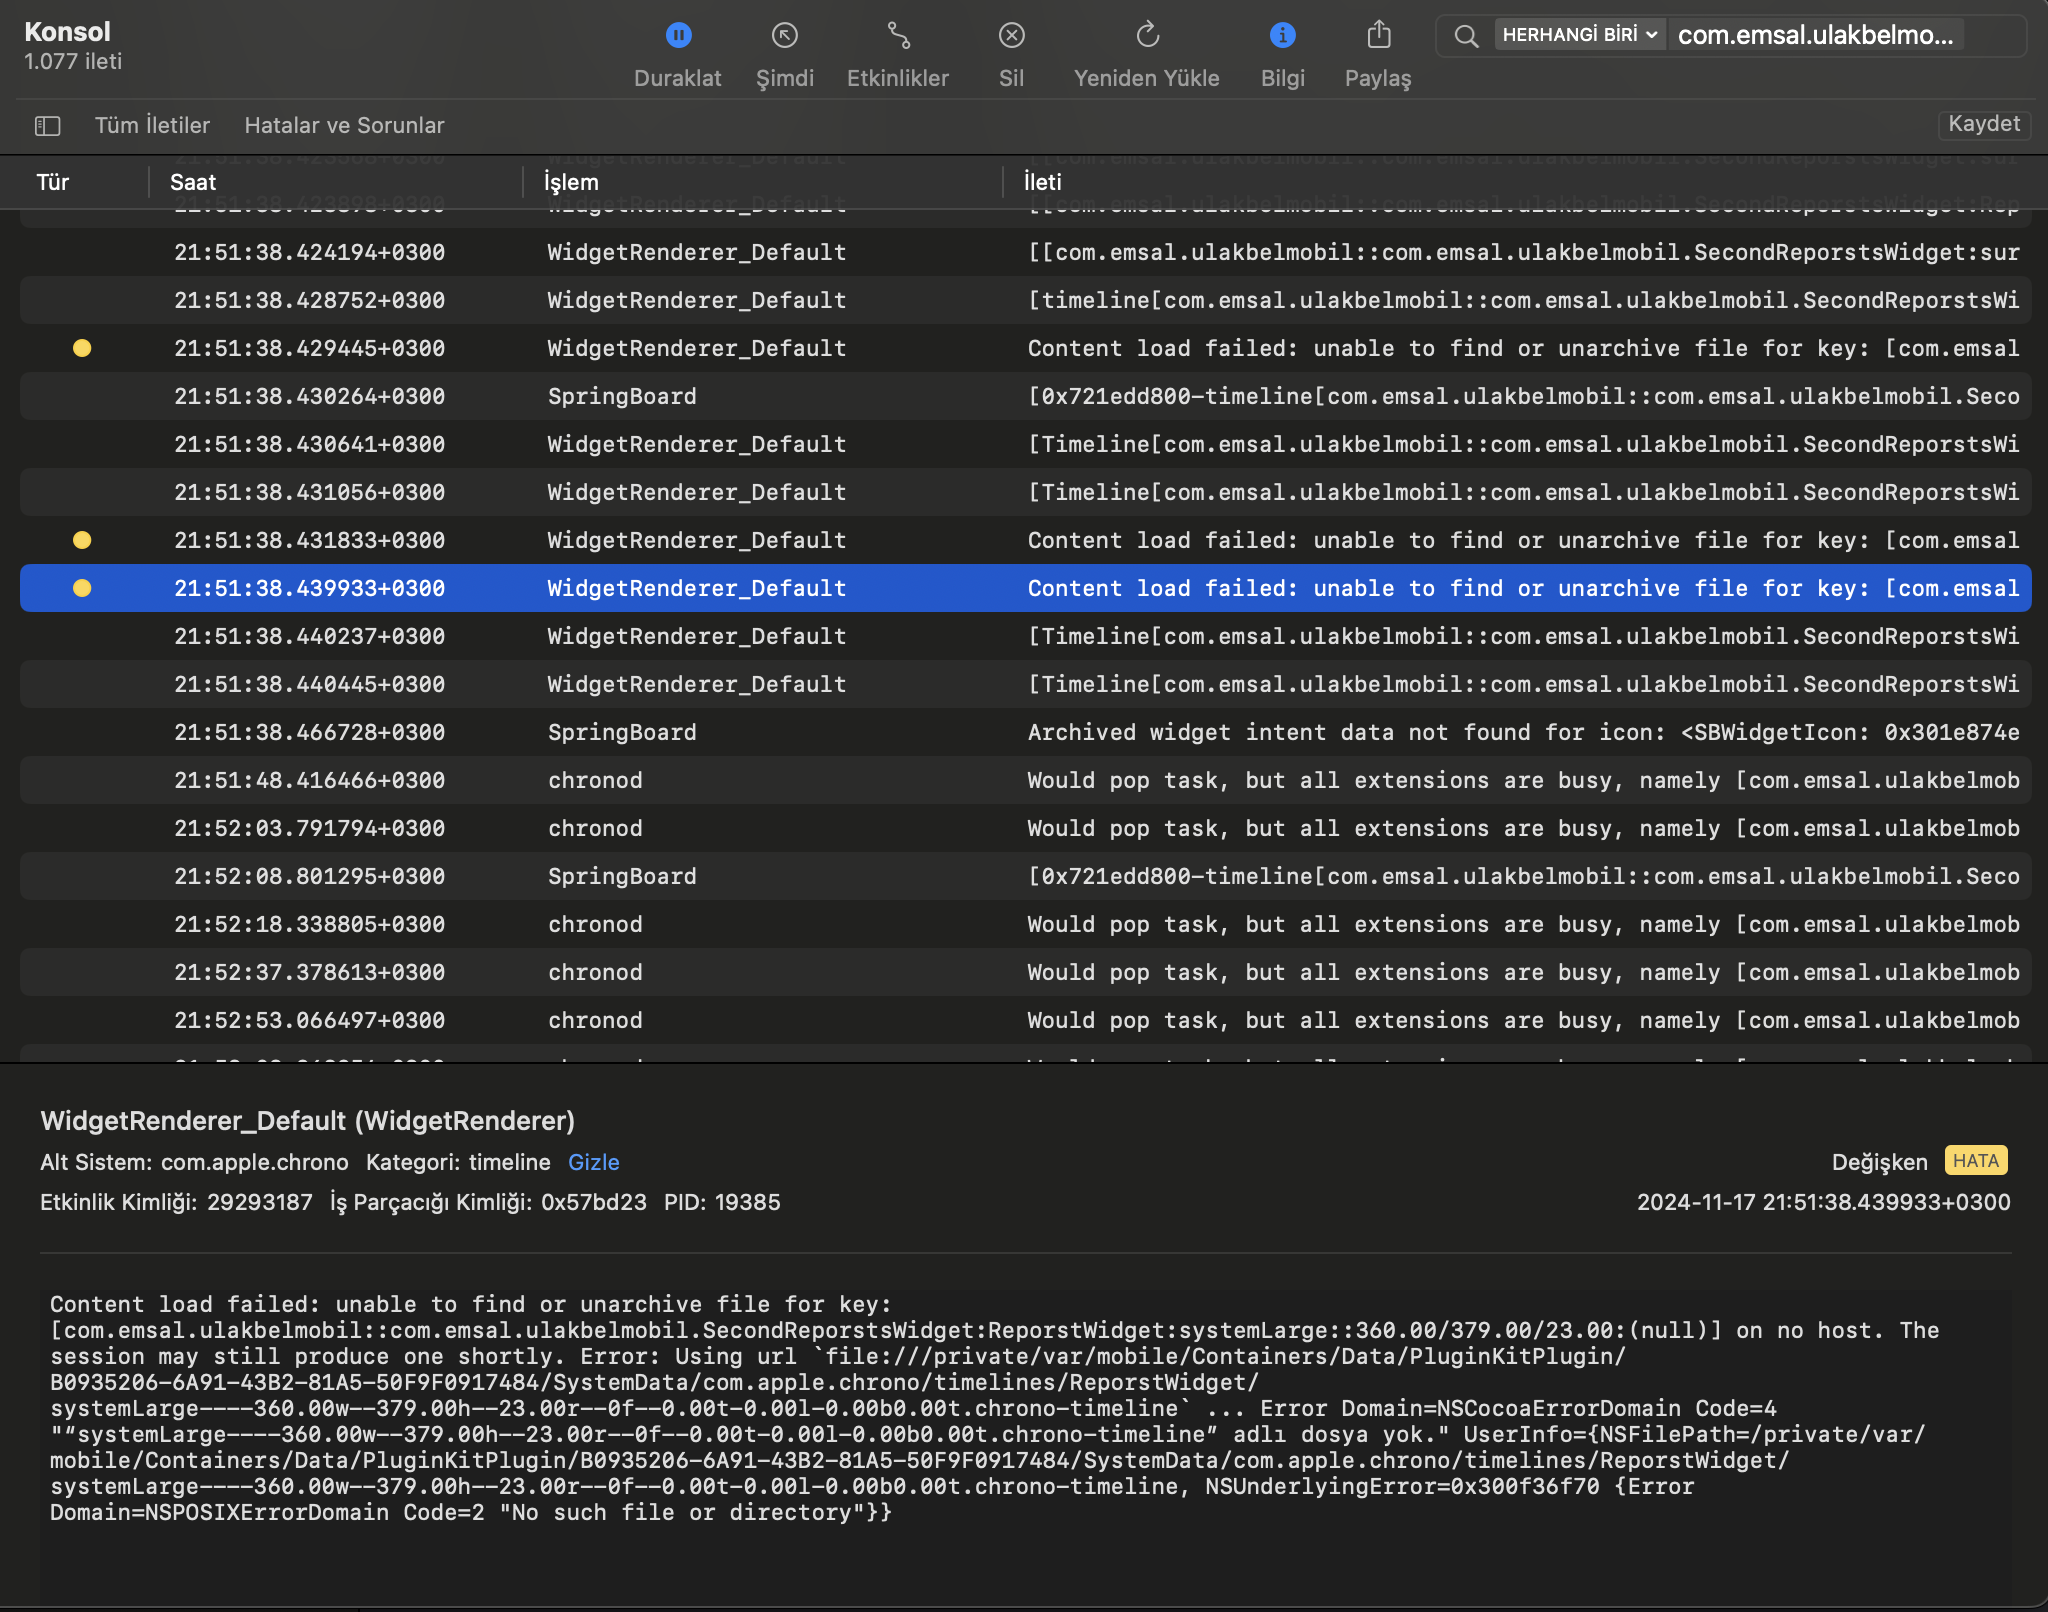2048x1612 pixels.
Task: Click the Kaydet save button
Action: [1983, 124]
